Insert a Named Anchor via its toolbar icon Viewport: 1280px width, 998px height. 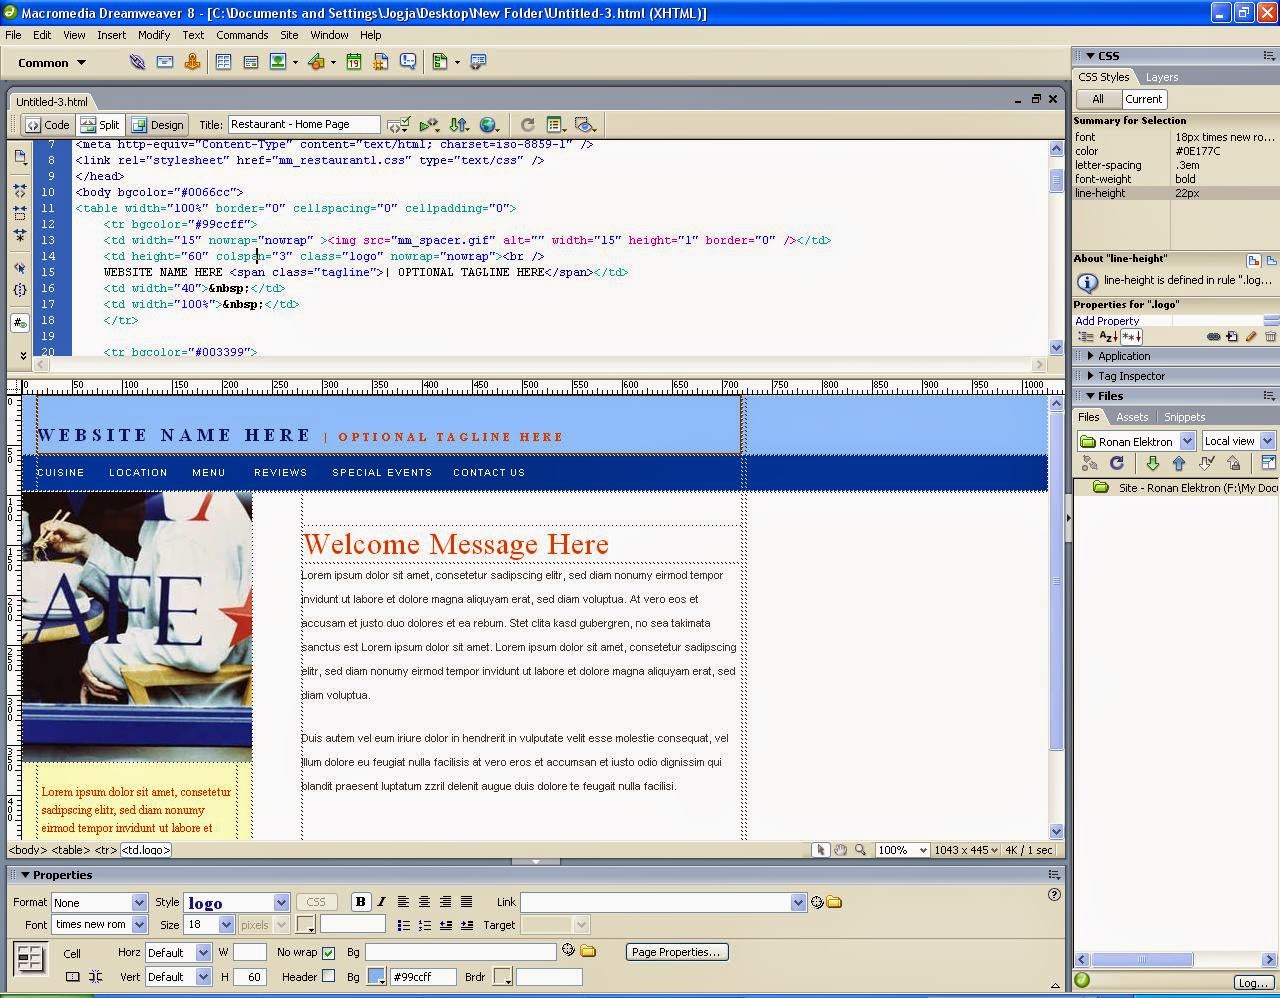192,62
